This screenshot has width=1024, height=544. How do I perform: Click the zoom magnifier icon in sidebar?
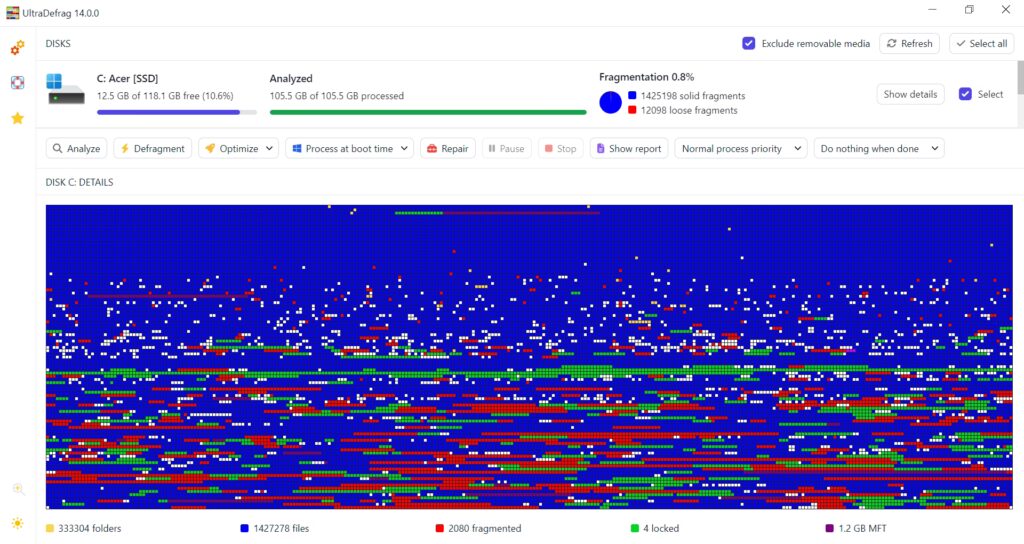point(18,489)
